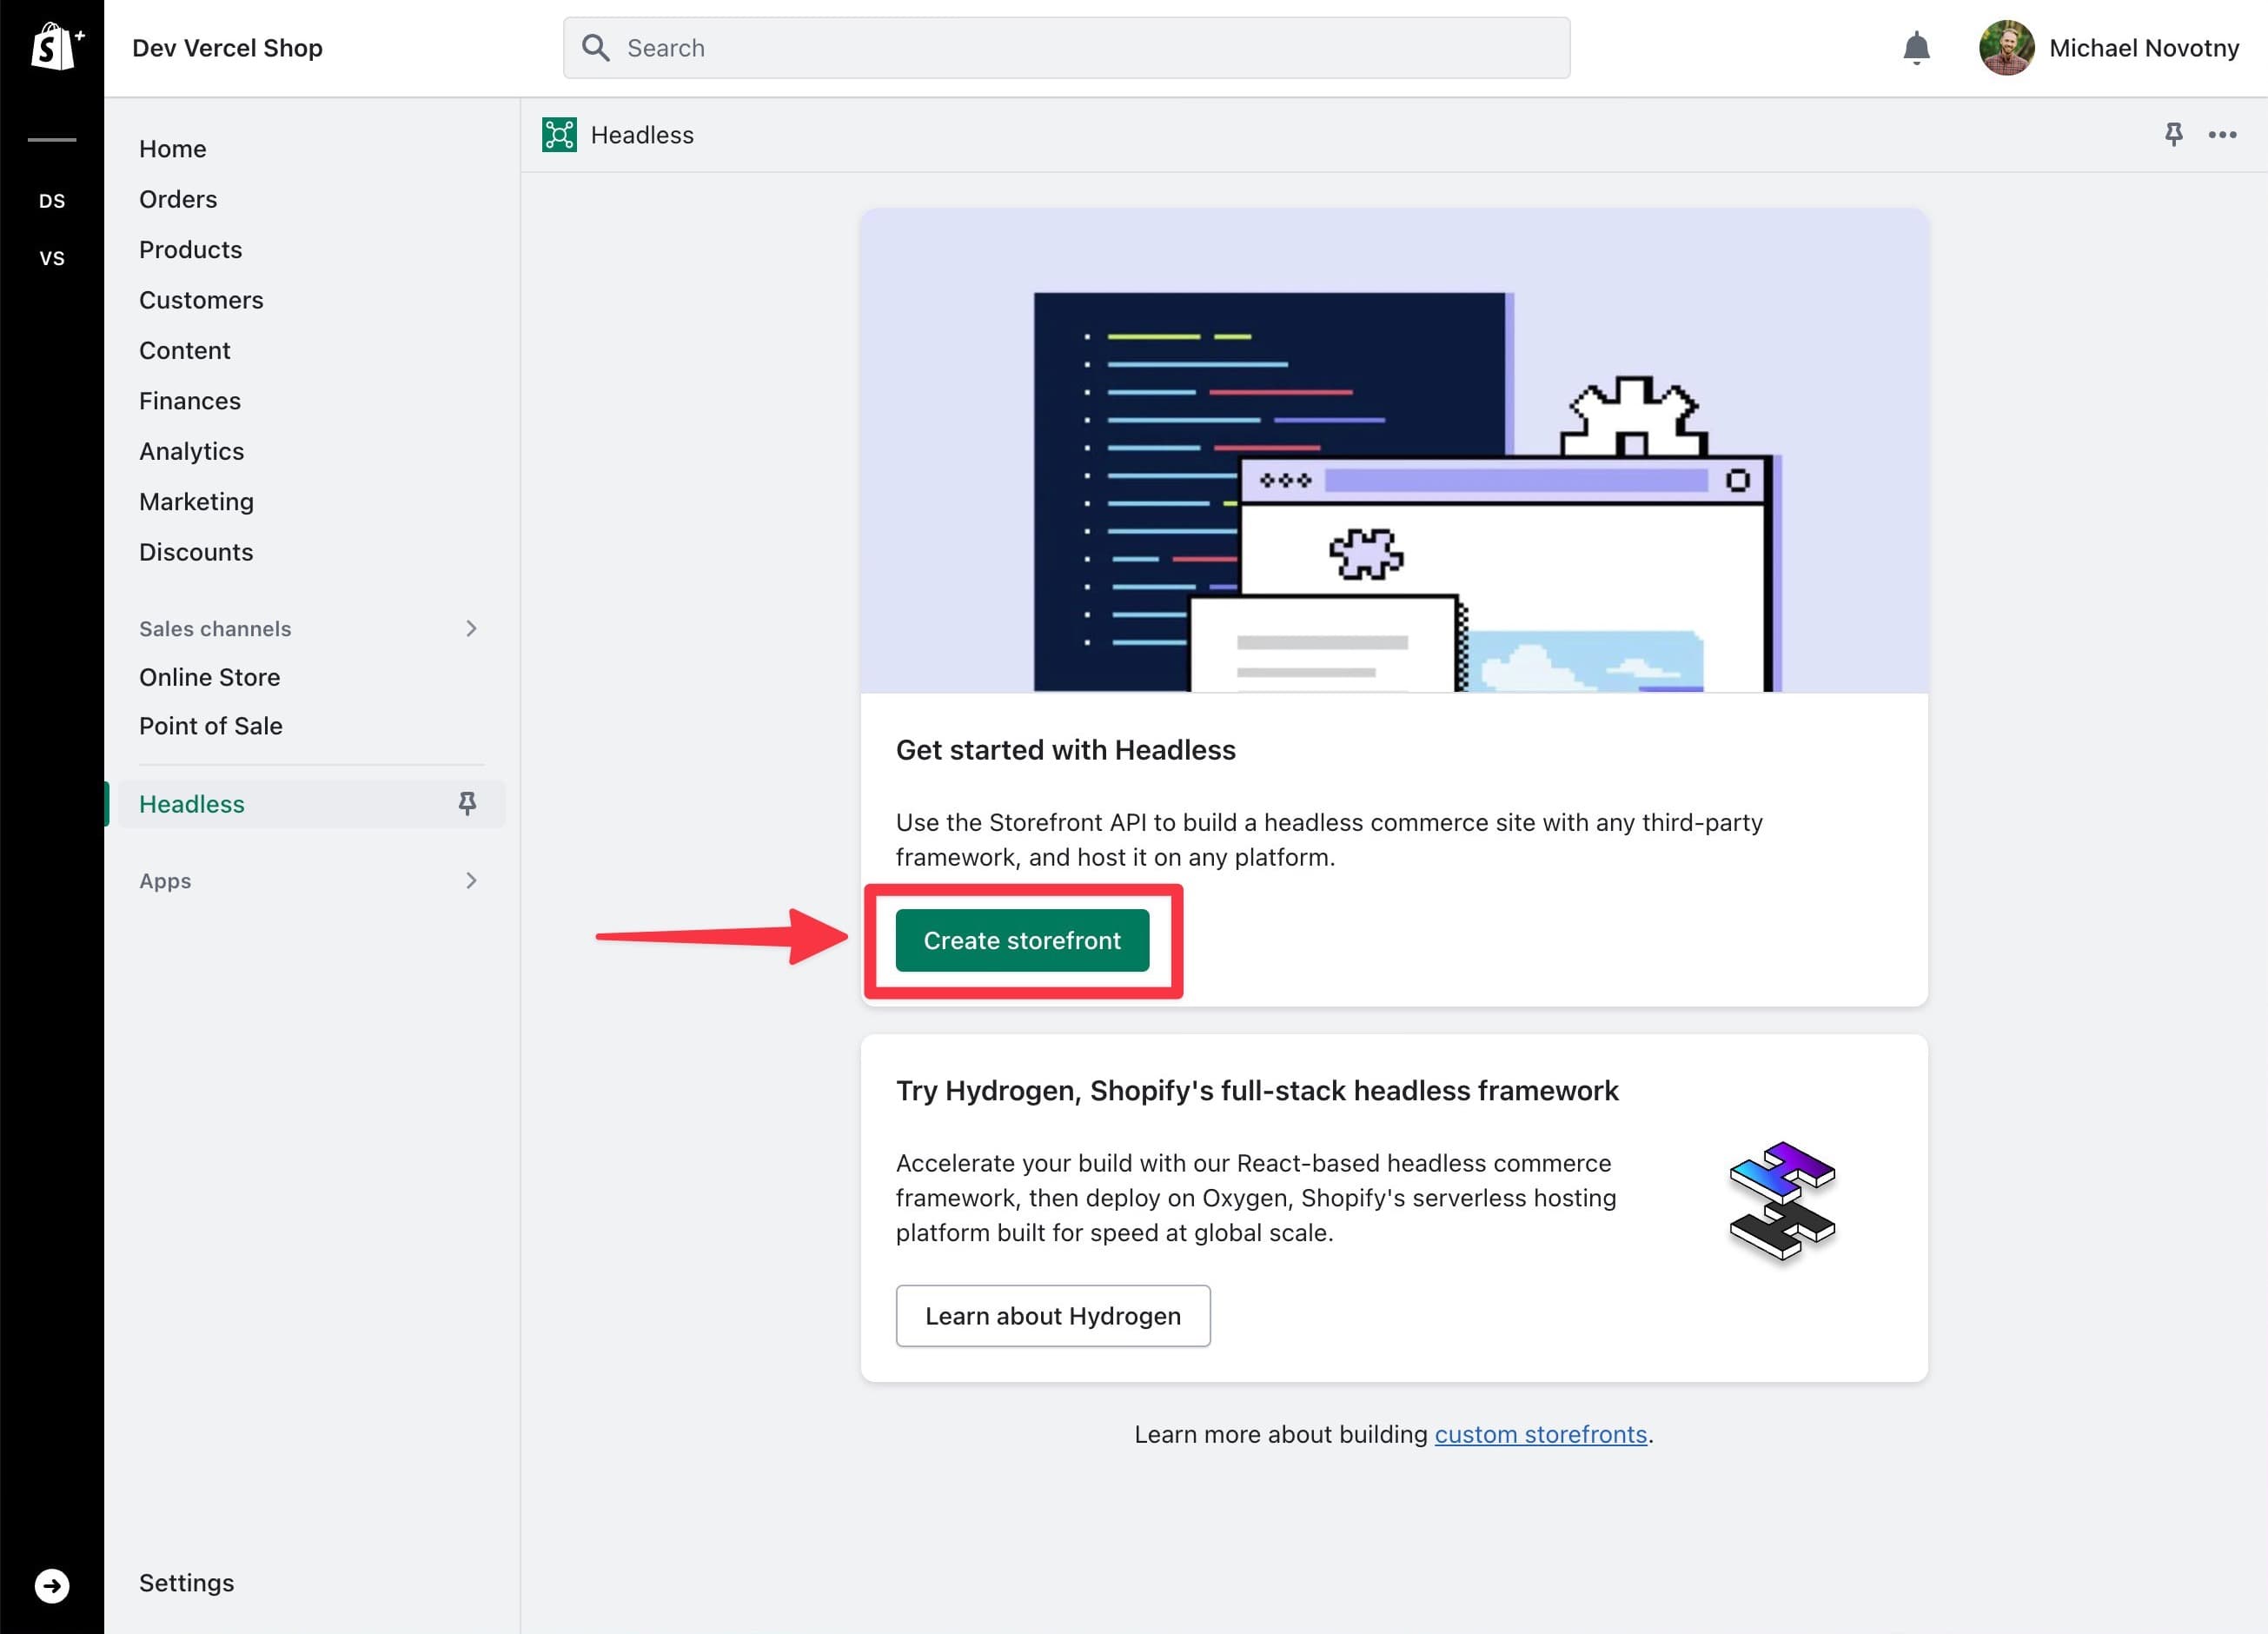Open Michael Novotny's profile avatar
The width and height of the screenshot is (2268, 1634).
click(x=2006, y=48)
